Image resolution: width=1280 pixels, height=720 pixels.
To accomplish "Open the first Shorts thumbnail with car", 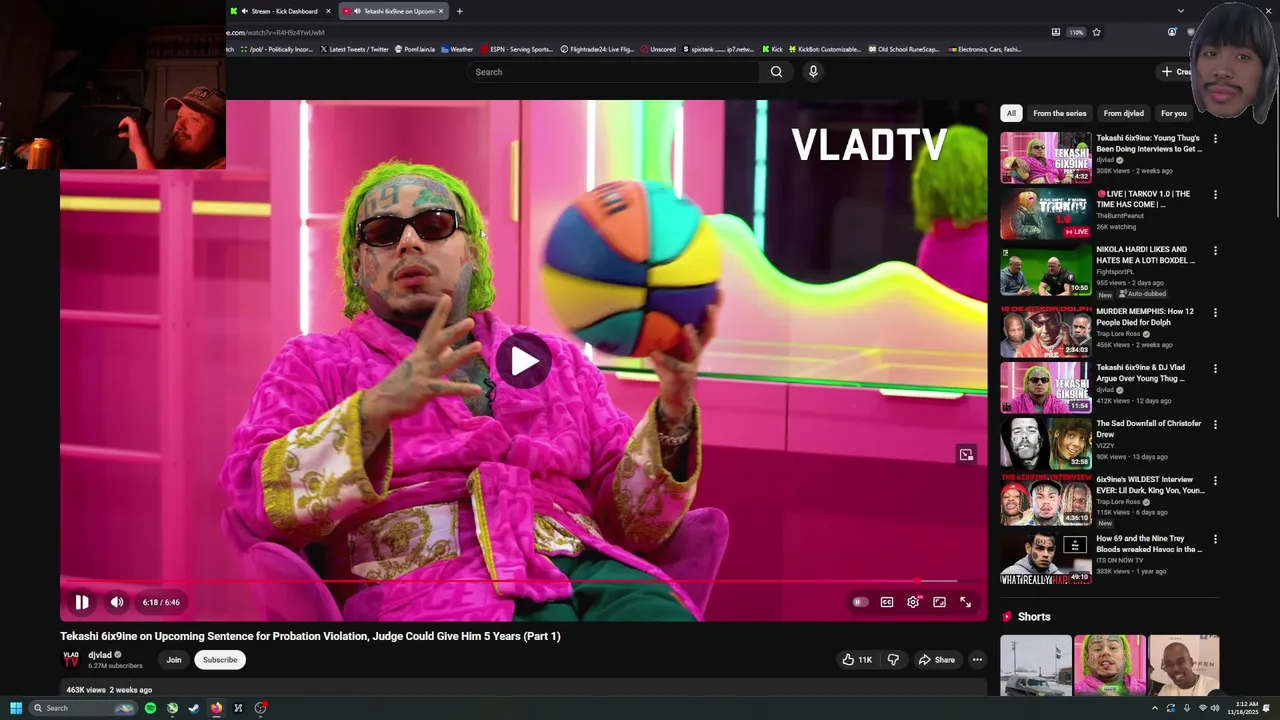I will pyautogui.click(x=1036, y=666).
